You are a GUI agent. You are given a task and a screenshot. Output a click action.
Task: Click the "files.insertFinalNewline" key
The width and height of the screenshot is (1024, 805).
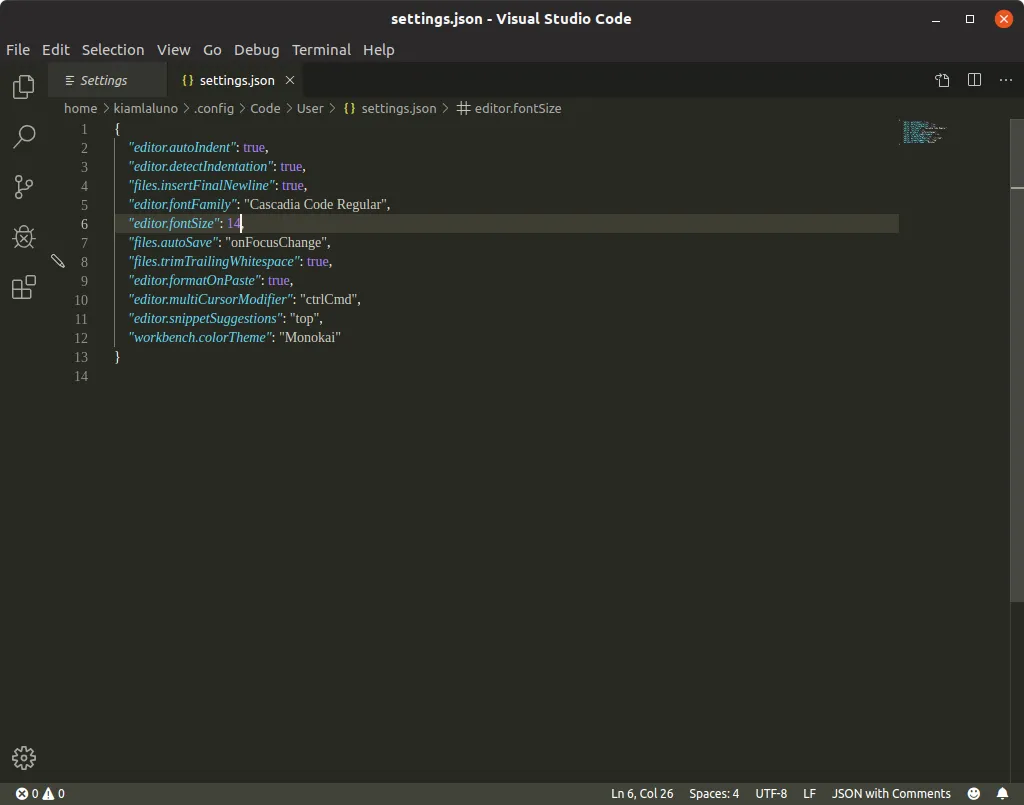click(201, 185)
